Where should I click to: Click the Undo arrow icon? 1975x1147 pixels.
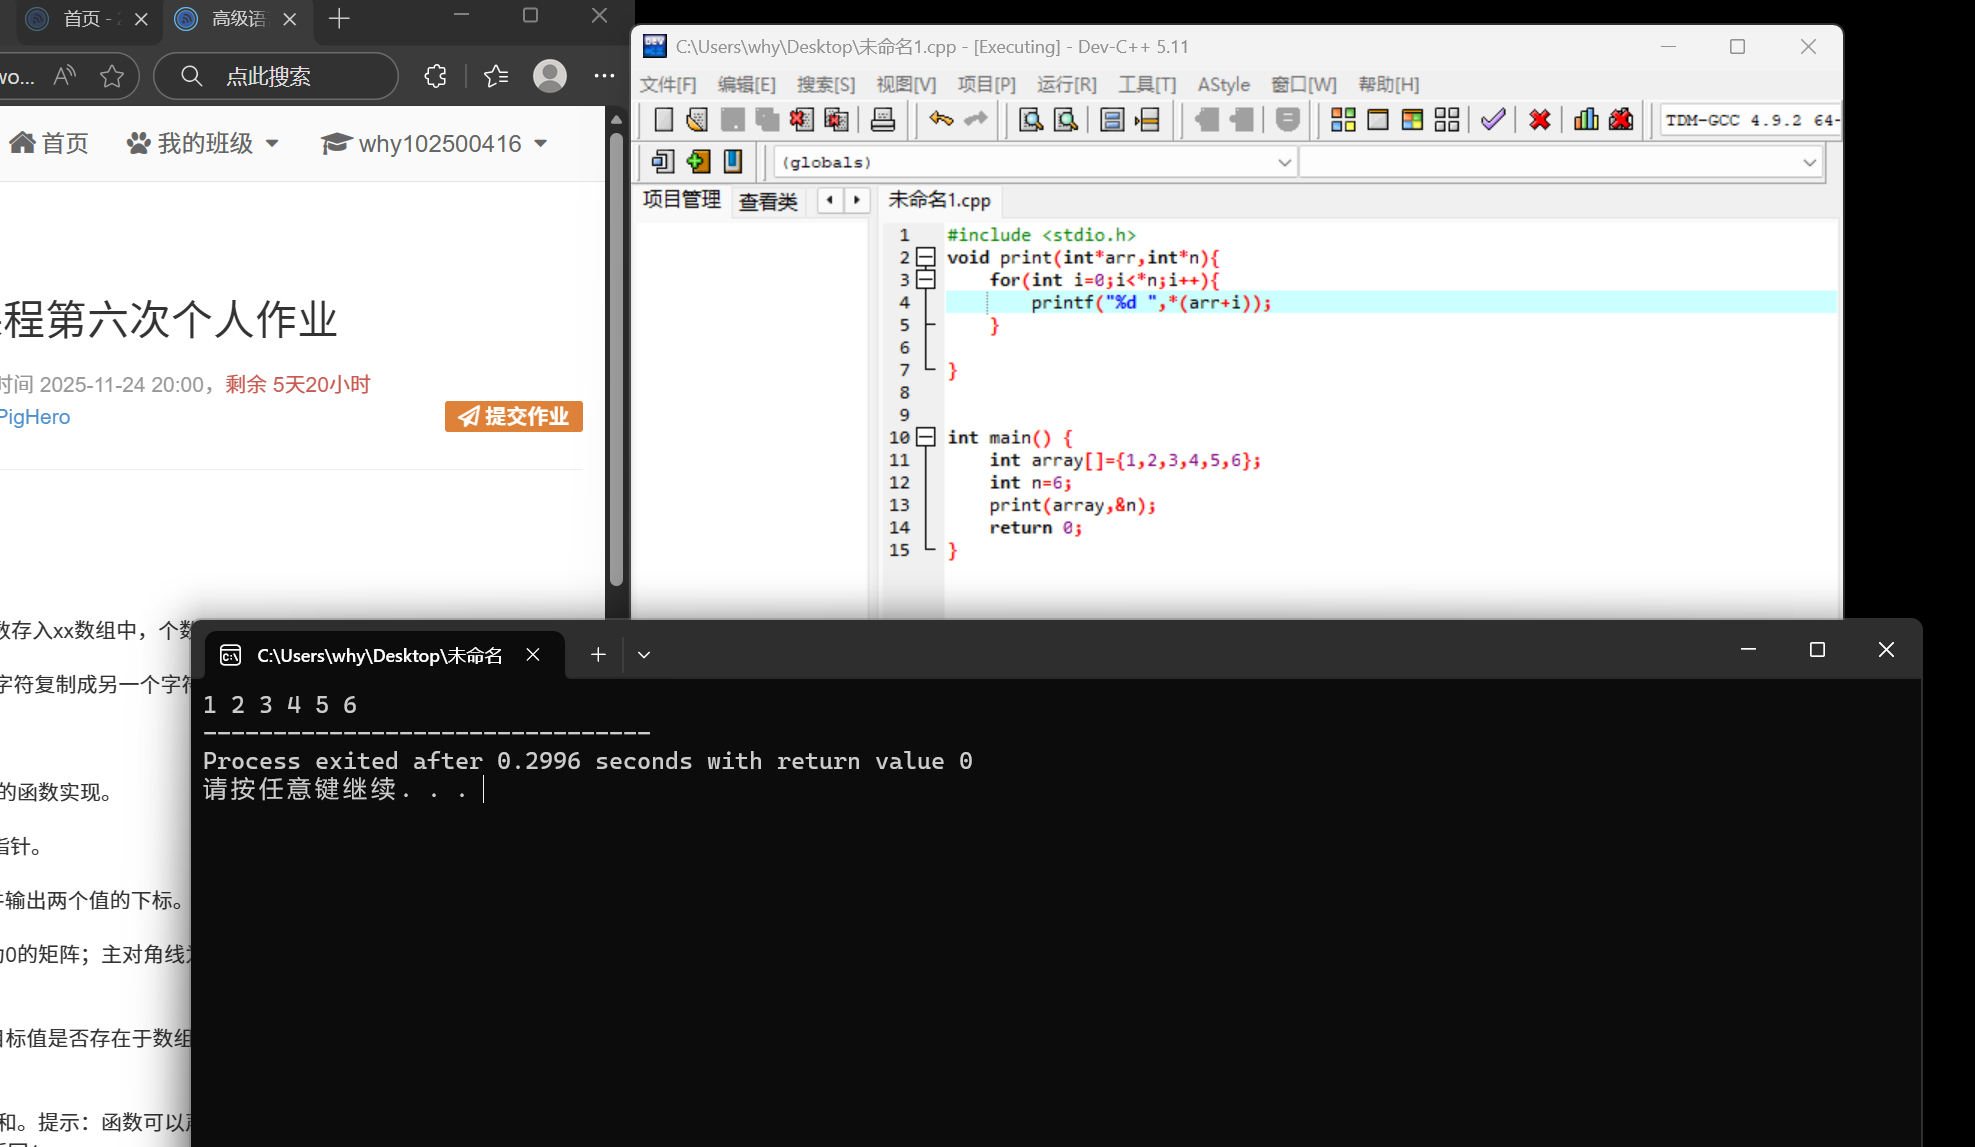click(x=940, y=120)
